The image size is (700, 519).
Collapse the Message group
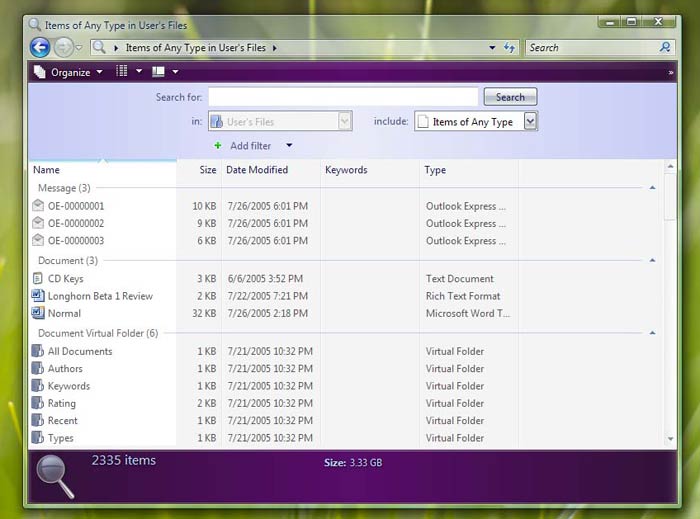click(652, 188)
